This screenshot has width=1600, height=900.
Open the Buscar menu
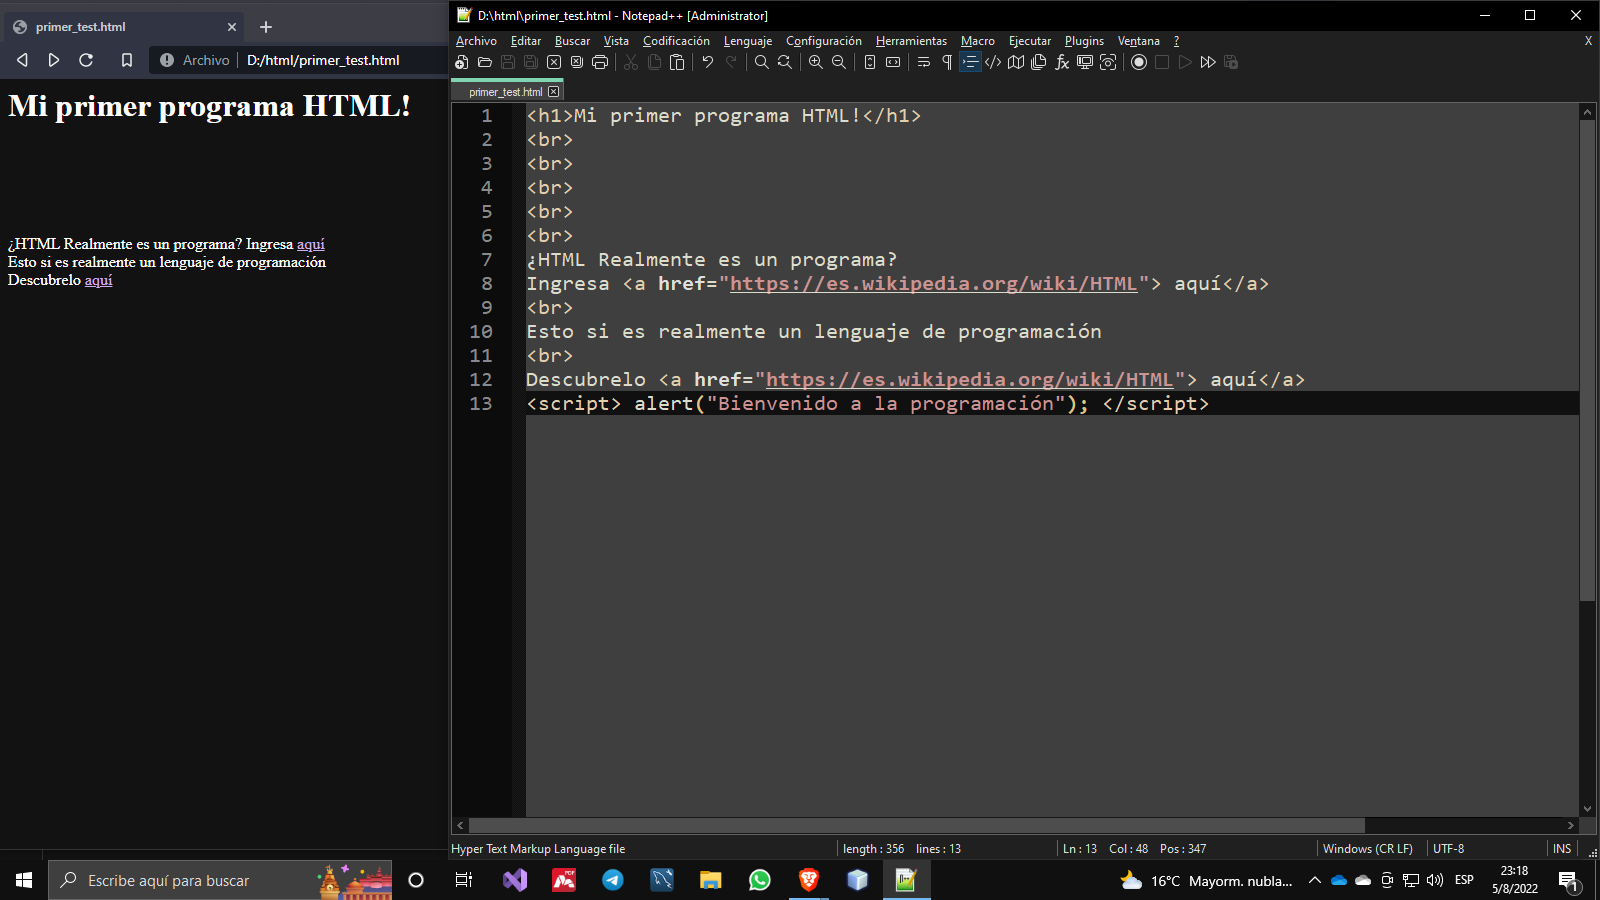click(x=573, y=41)
